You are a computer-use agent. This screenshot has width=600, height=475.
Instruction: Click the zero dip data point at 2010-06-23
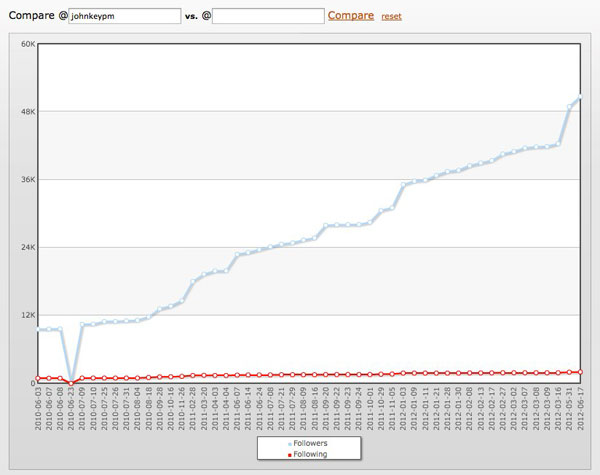71,382
